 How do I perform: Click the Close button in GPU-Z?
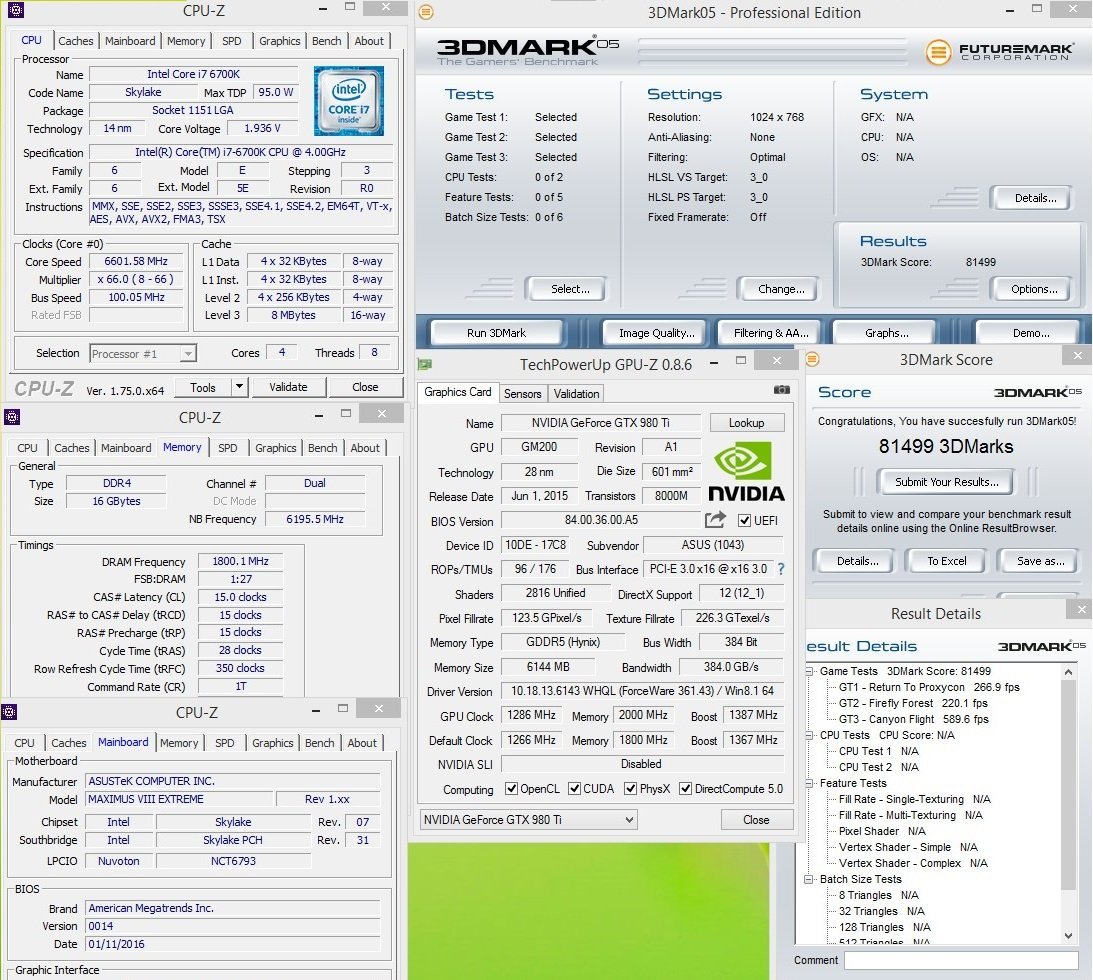click(756, 819)
